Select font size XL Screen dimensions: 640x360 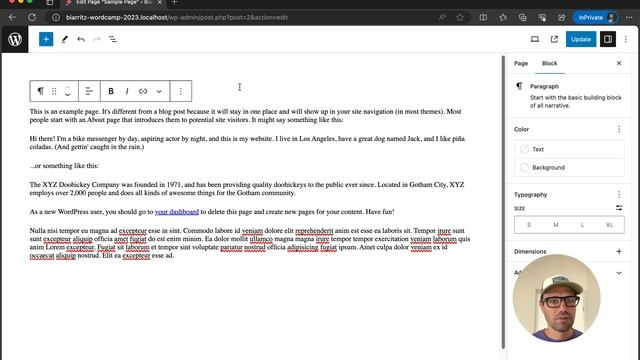point(609,225)
